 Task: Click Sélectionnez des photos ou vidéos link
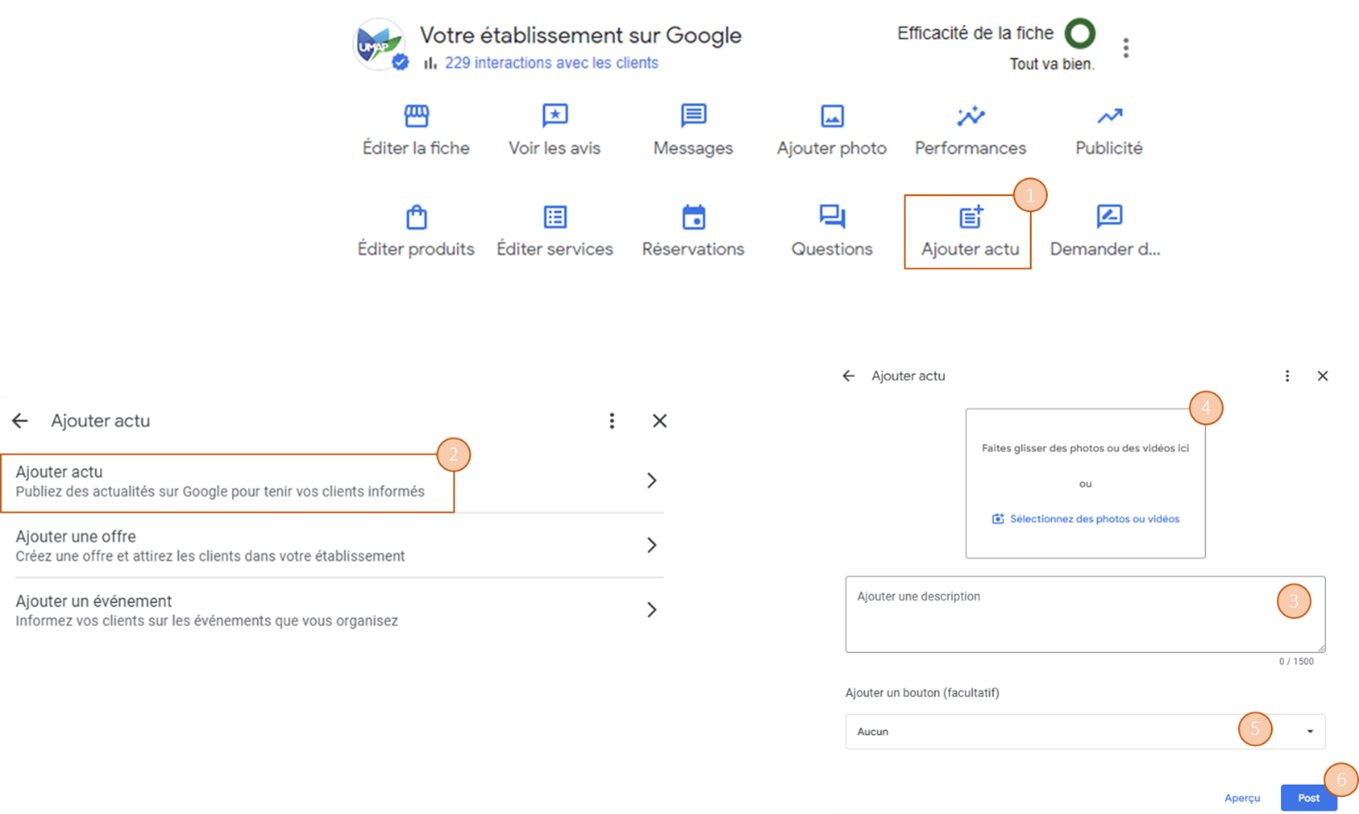click(x=1094, y=519)
